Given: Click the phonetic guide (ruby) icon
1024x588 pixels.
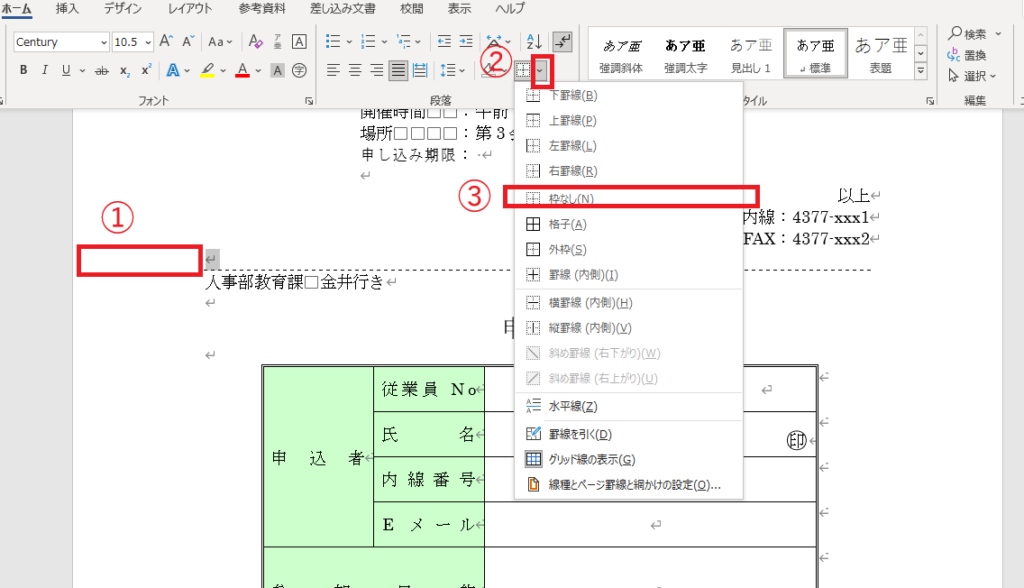Looking at the screenshot, I should coord(278,42).
